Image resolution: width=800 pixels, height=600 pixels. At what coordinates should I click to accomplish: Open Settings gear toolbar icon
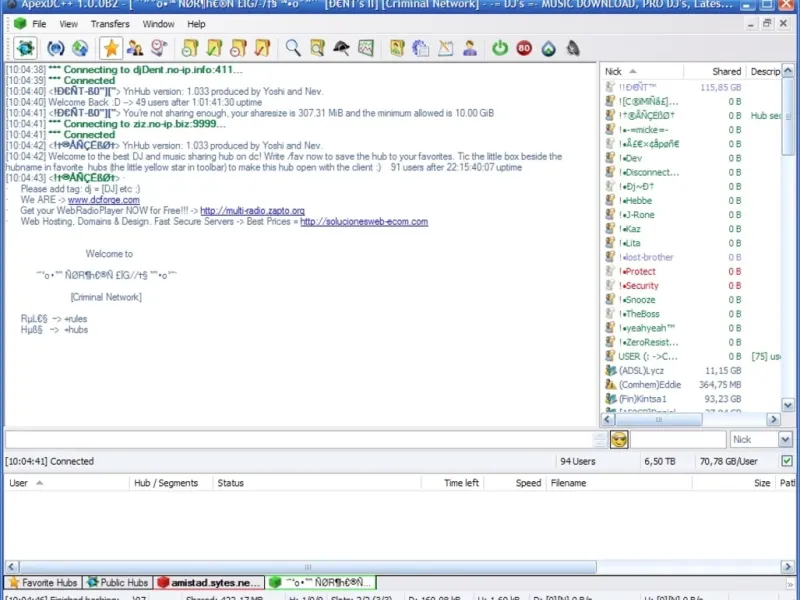click(421, 48)
